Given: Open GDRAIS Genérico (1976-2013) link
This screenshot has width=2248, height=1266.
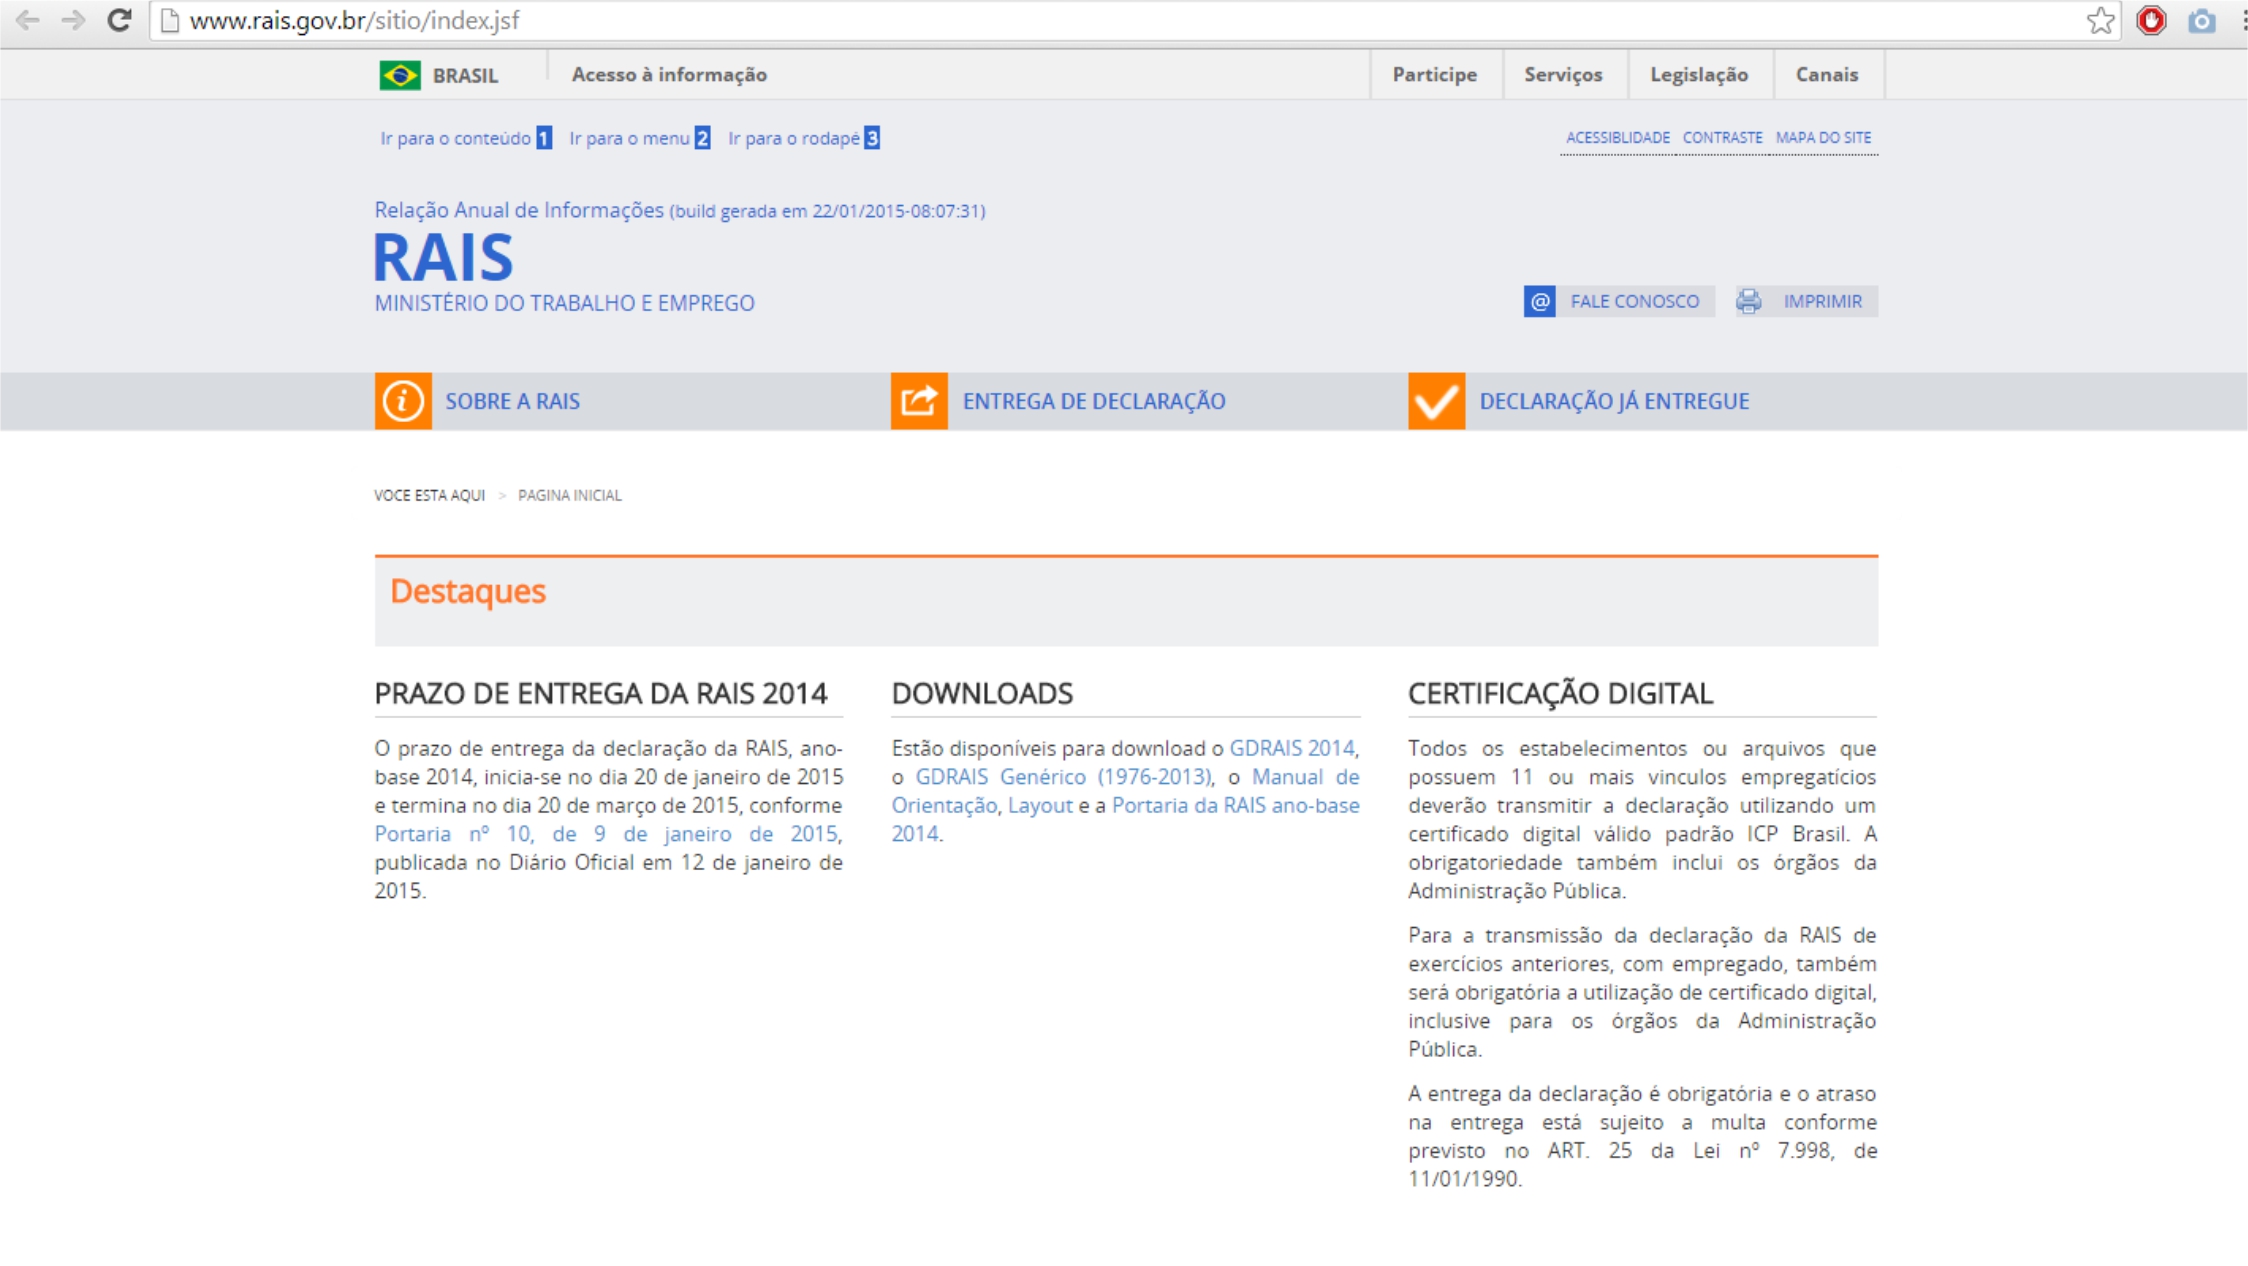Looking at the screenshot, I should [x=1063, y=777].
